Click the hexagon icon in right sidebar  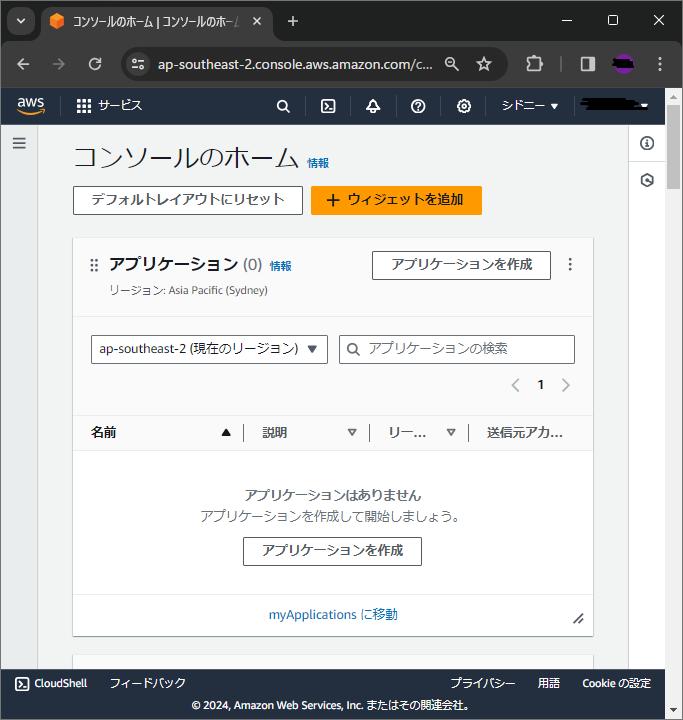647,180
